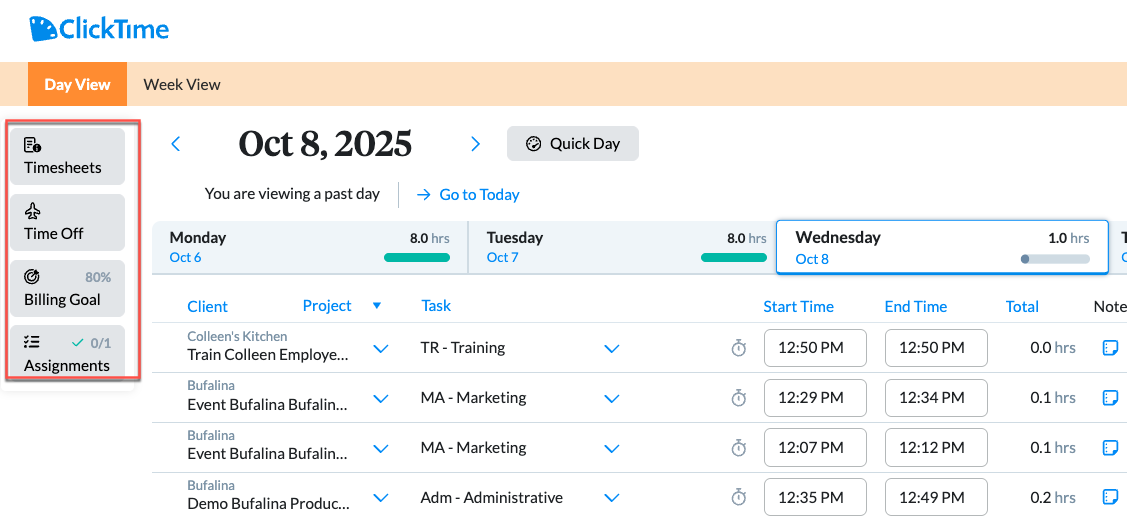Sort by Start Time column header
This screenshot has height=518, width=1127.
799,307
